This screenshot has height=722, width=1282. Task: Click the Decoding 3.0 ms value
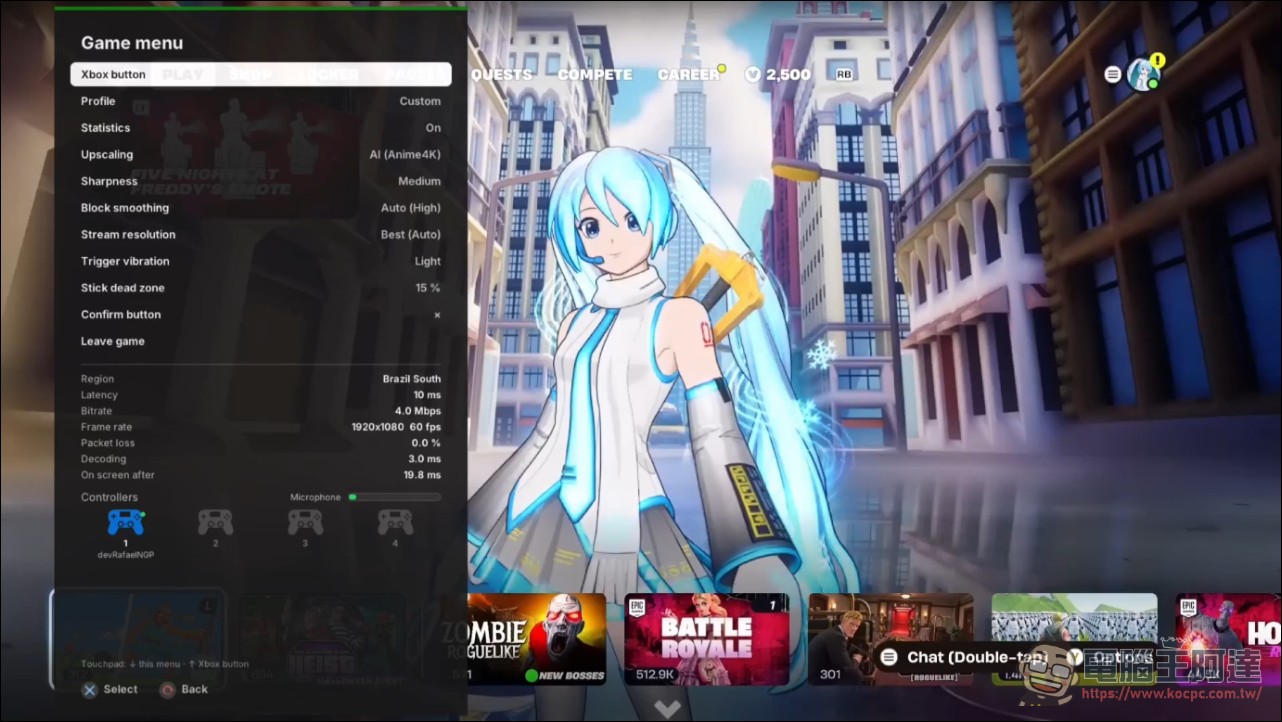click(x=424, y=459)
